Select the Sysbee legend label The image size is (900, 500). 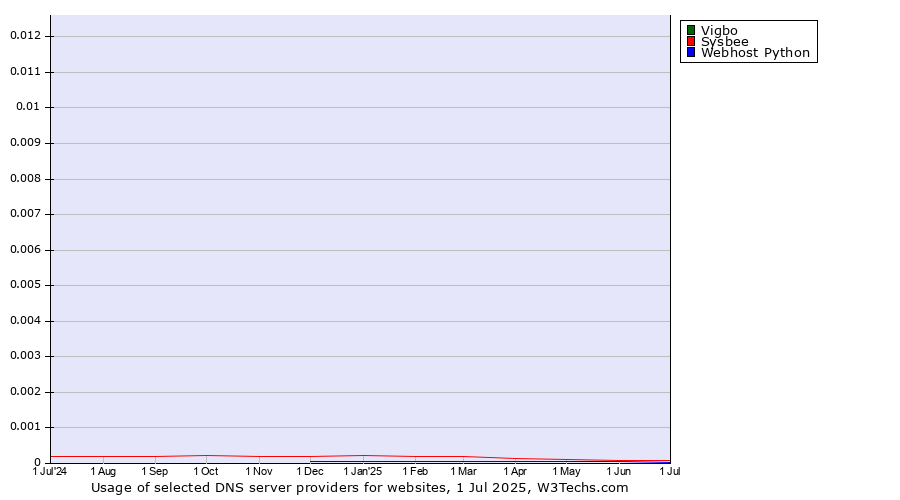coord(724,41)
